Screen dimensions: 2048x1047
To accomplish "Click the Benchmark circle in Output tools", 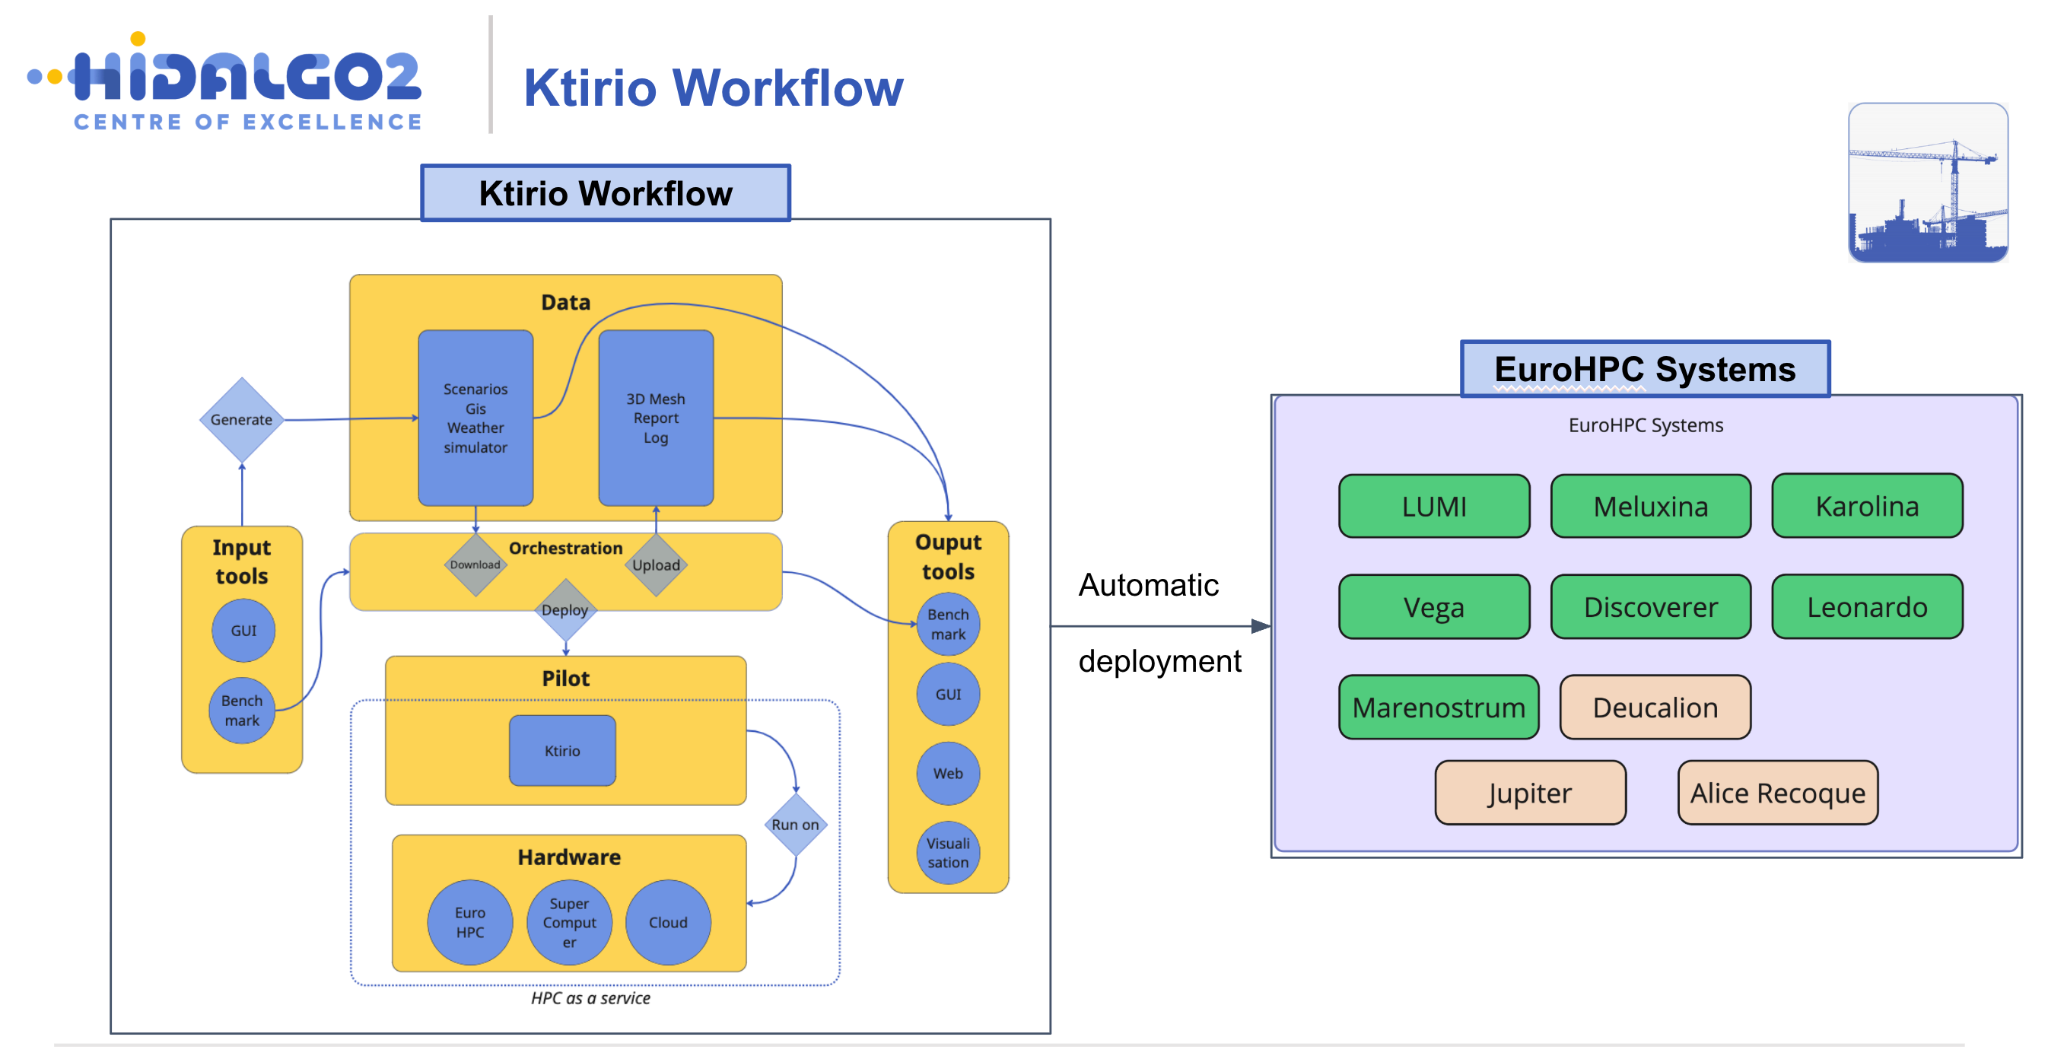I will click(948, 625).
